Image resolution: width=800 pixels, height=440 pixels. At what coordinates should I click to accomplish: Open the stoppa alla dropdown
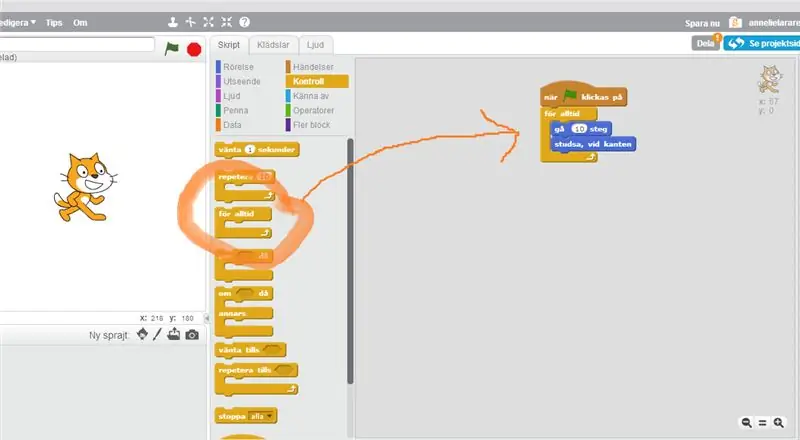263,417
